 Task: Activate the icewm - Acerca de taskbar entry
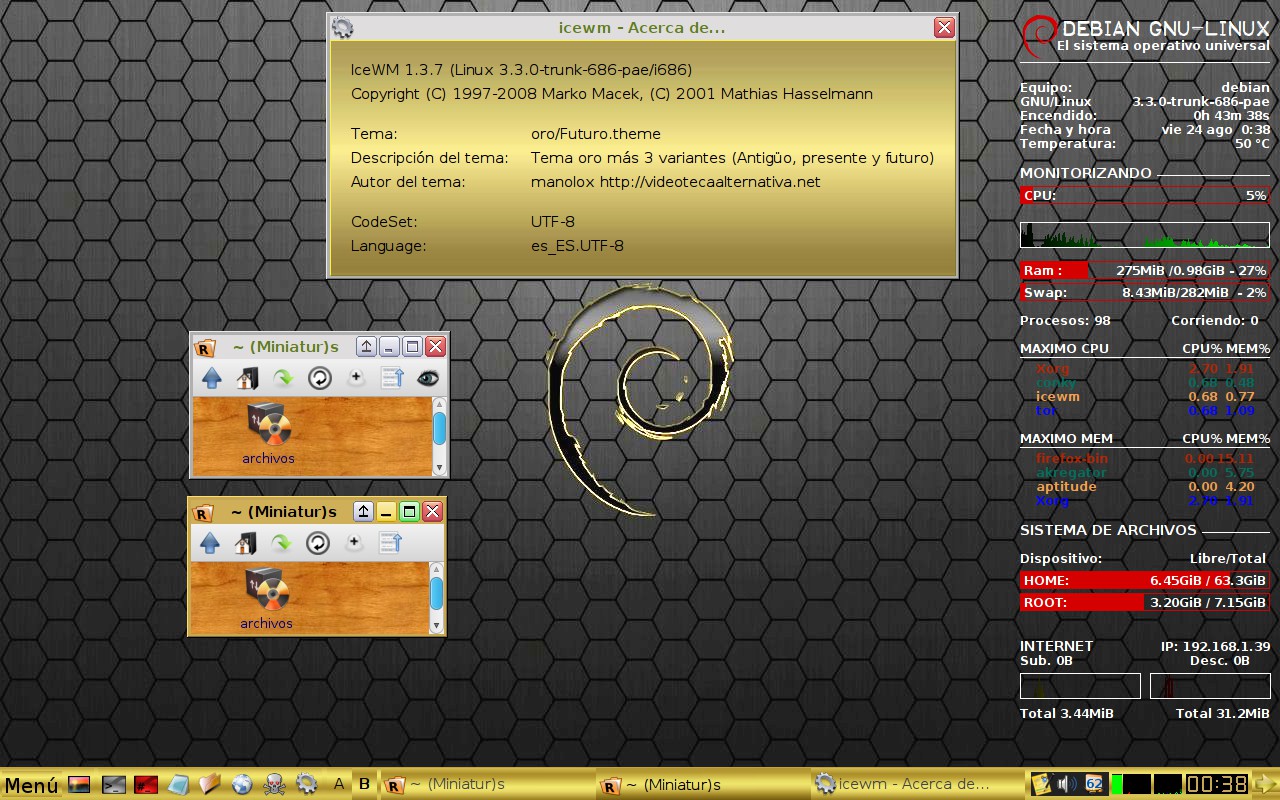pyautogui.click(x=918, y=785)
